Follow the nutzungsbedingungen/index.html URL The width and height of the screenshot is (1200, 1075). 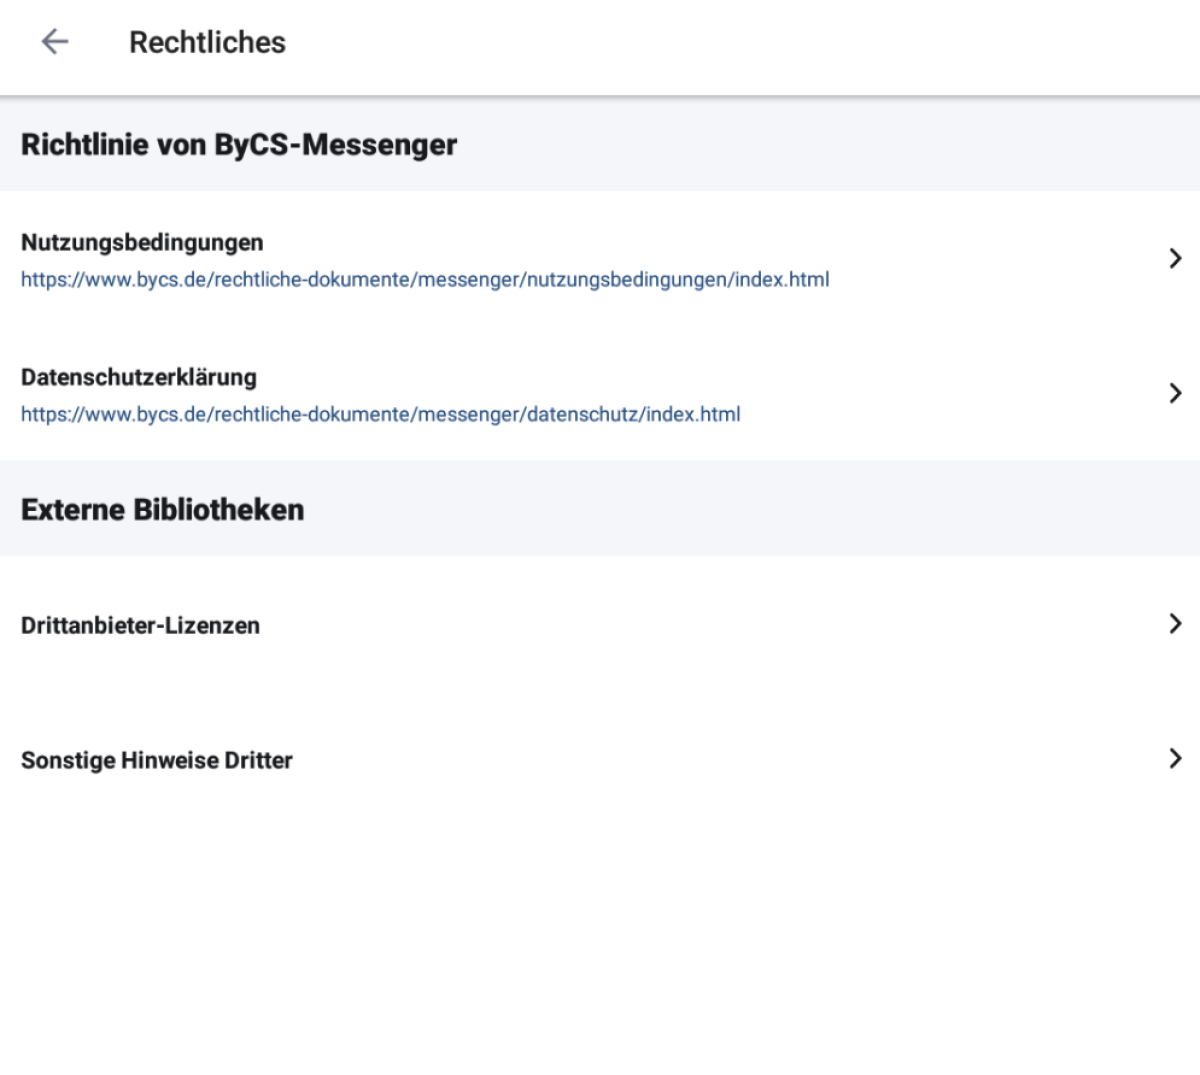[425, 280]
